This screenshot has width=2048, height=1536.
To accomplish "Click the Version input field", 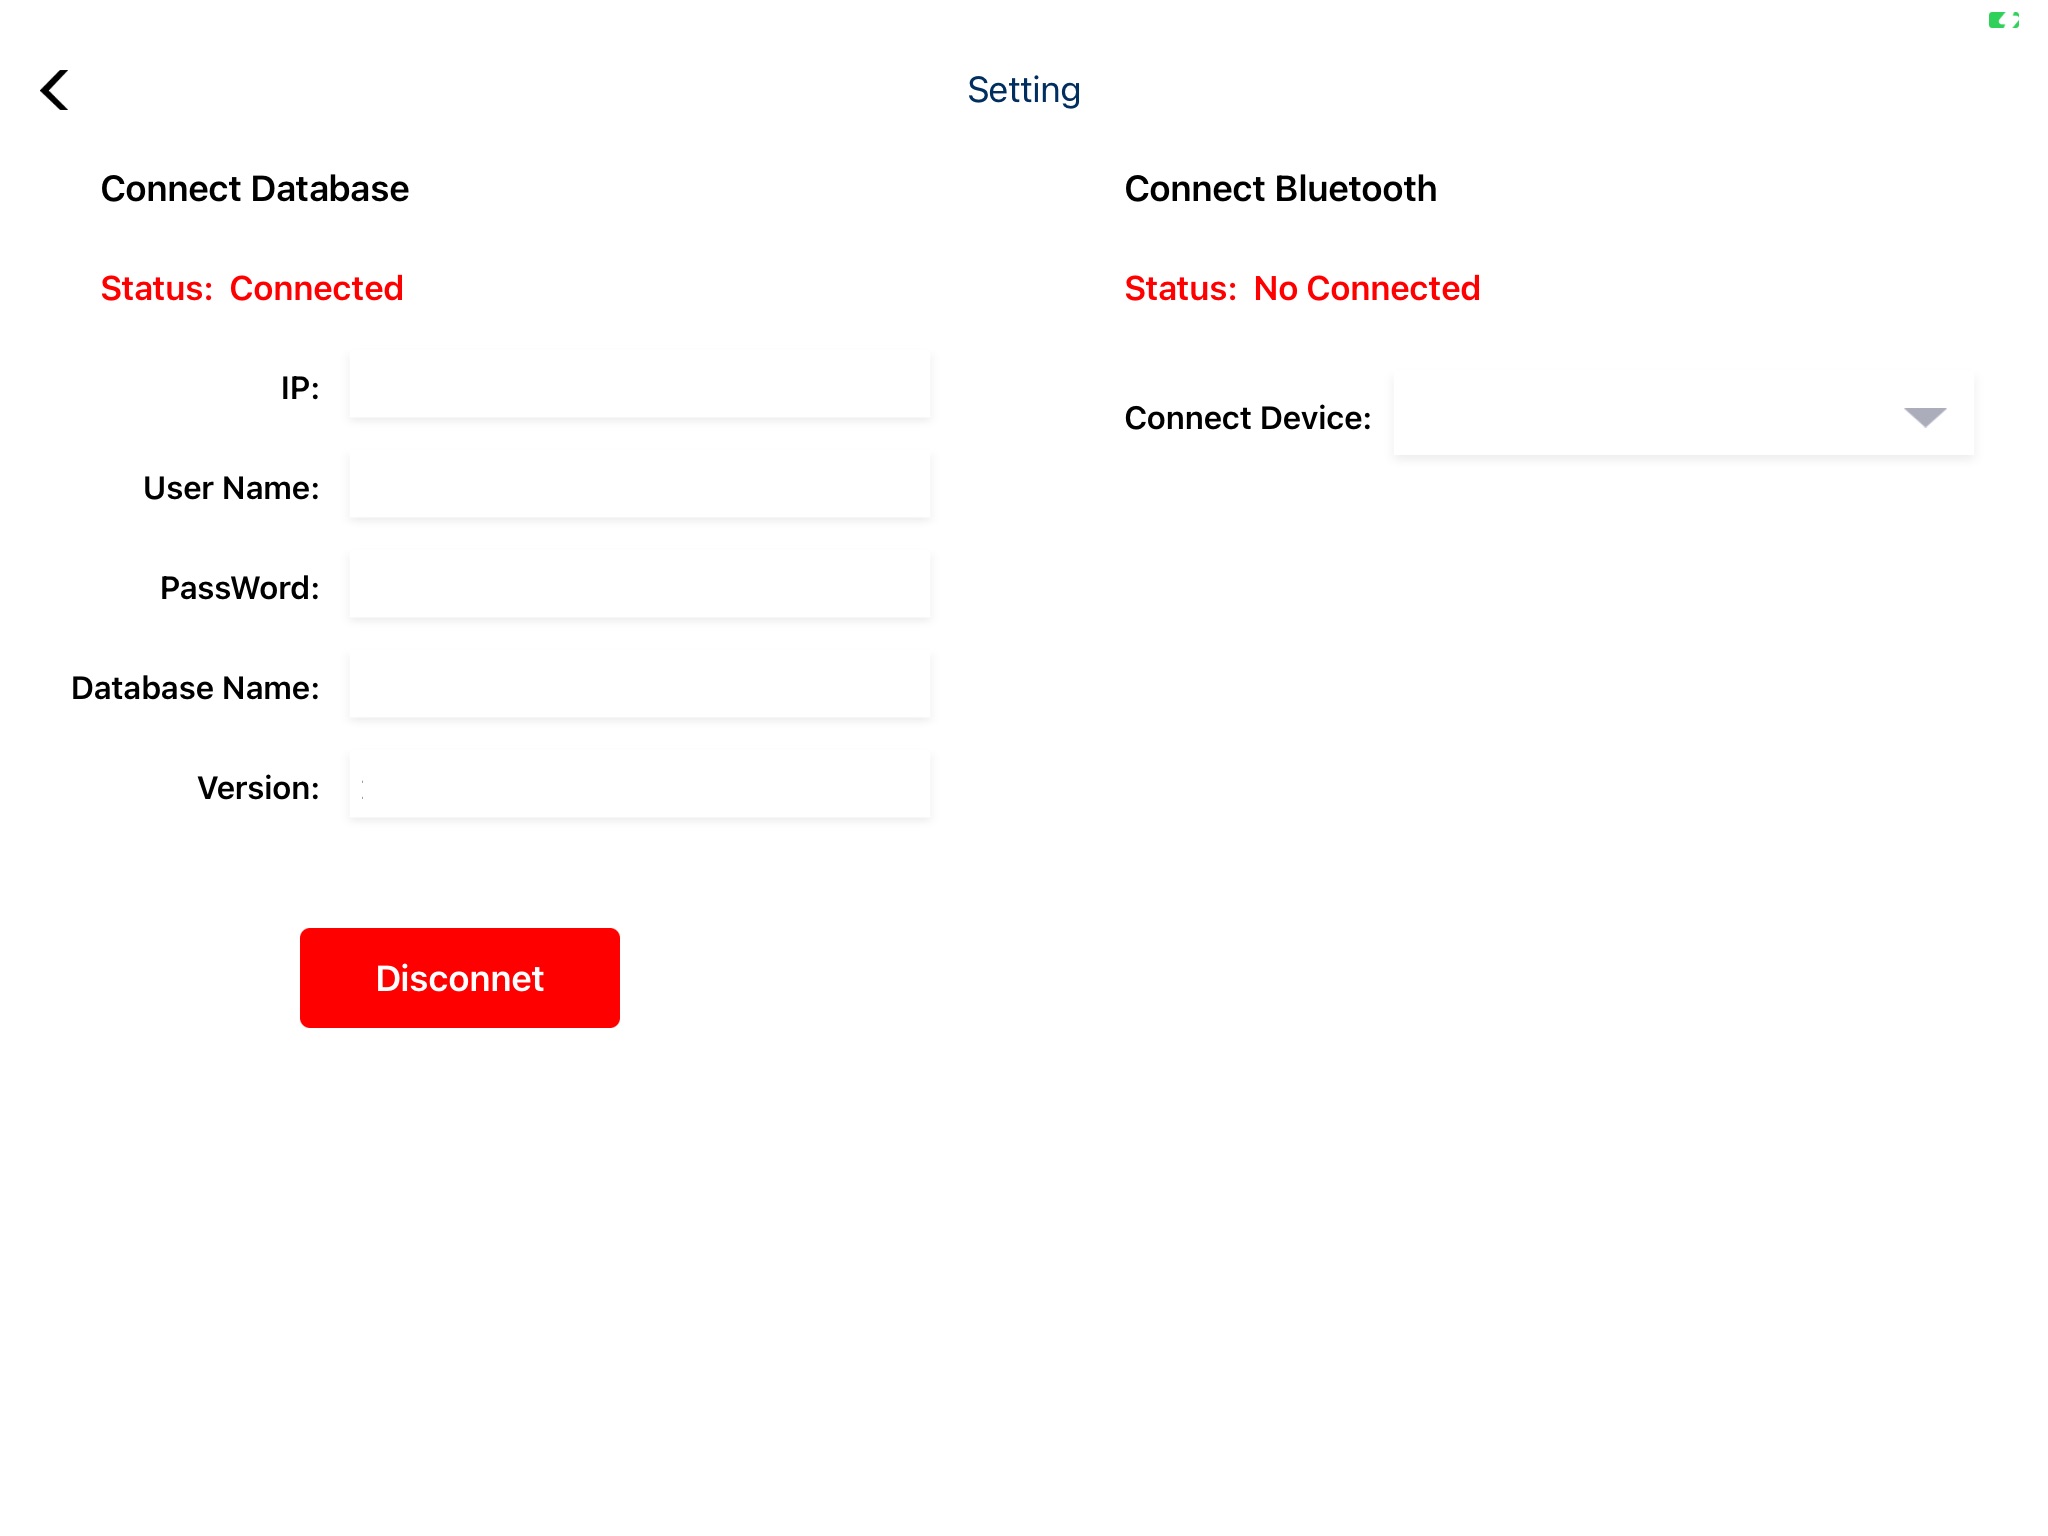I will pyautogui.click(x=640, y=787).
